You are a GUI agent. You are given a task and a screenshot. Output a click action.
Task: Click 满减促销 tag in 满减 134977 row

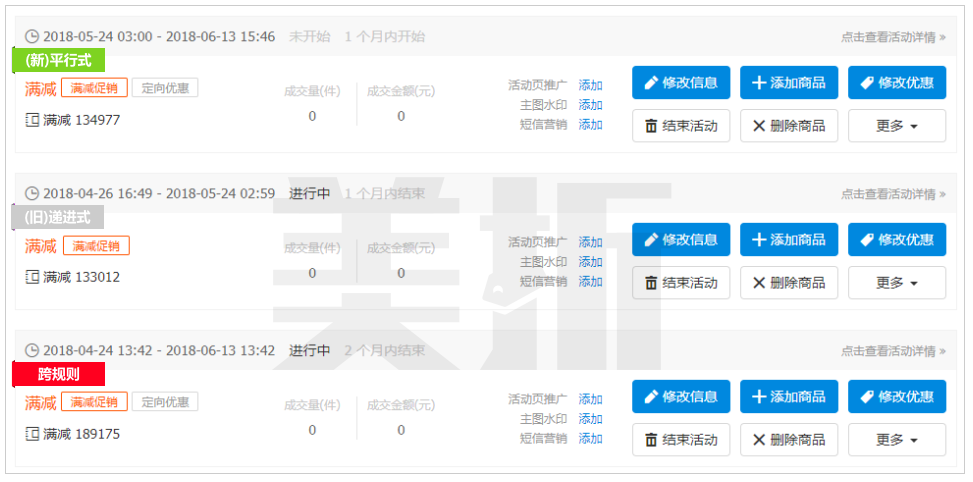[94, 88]
